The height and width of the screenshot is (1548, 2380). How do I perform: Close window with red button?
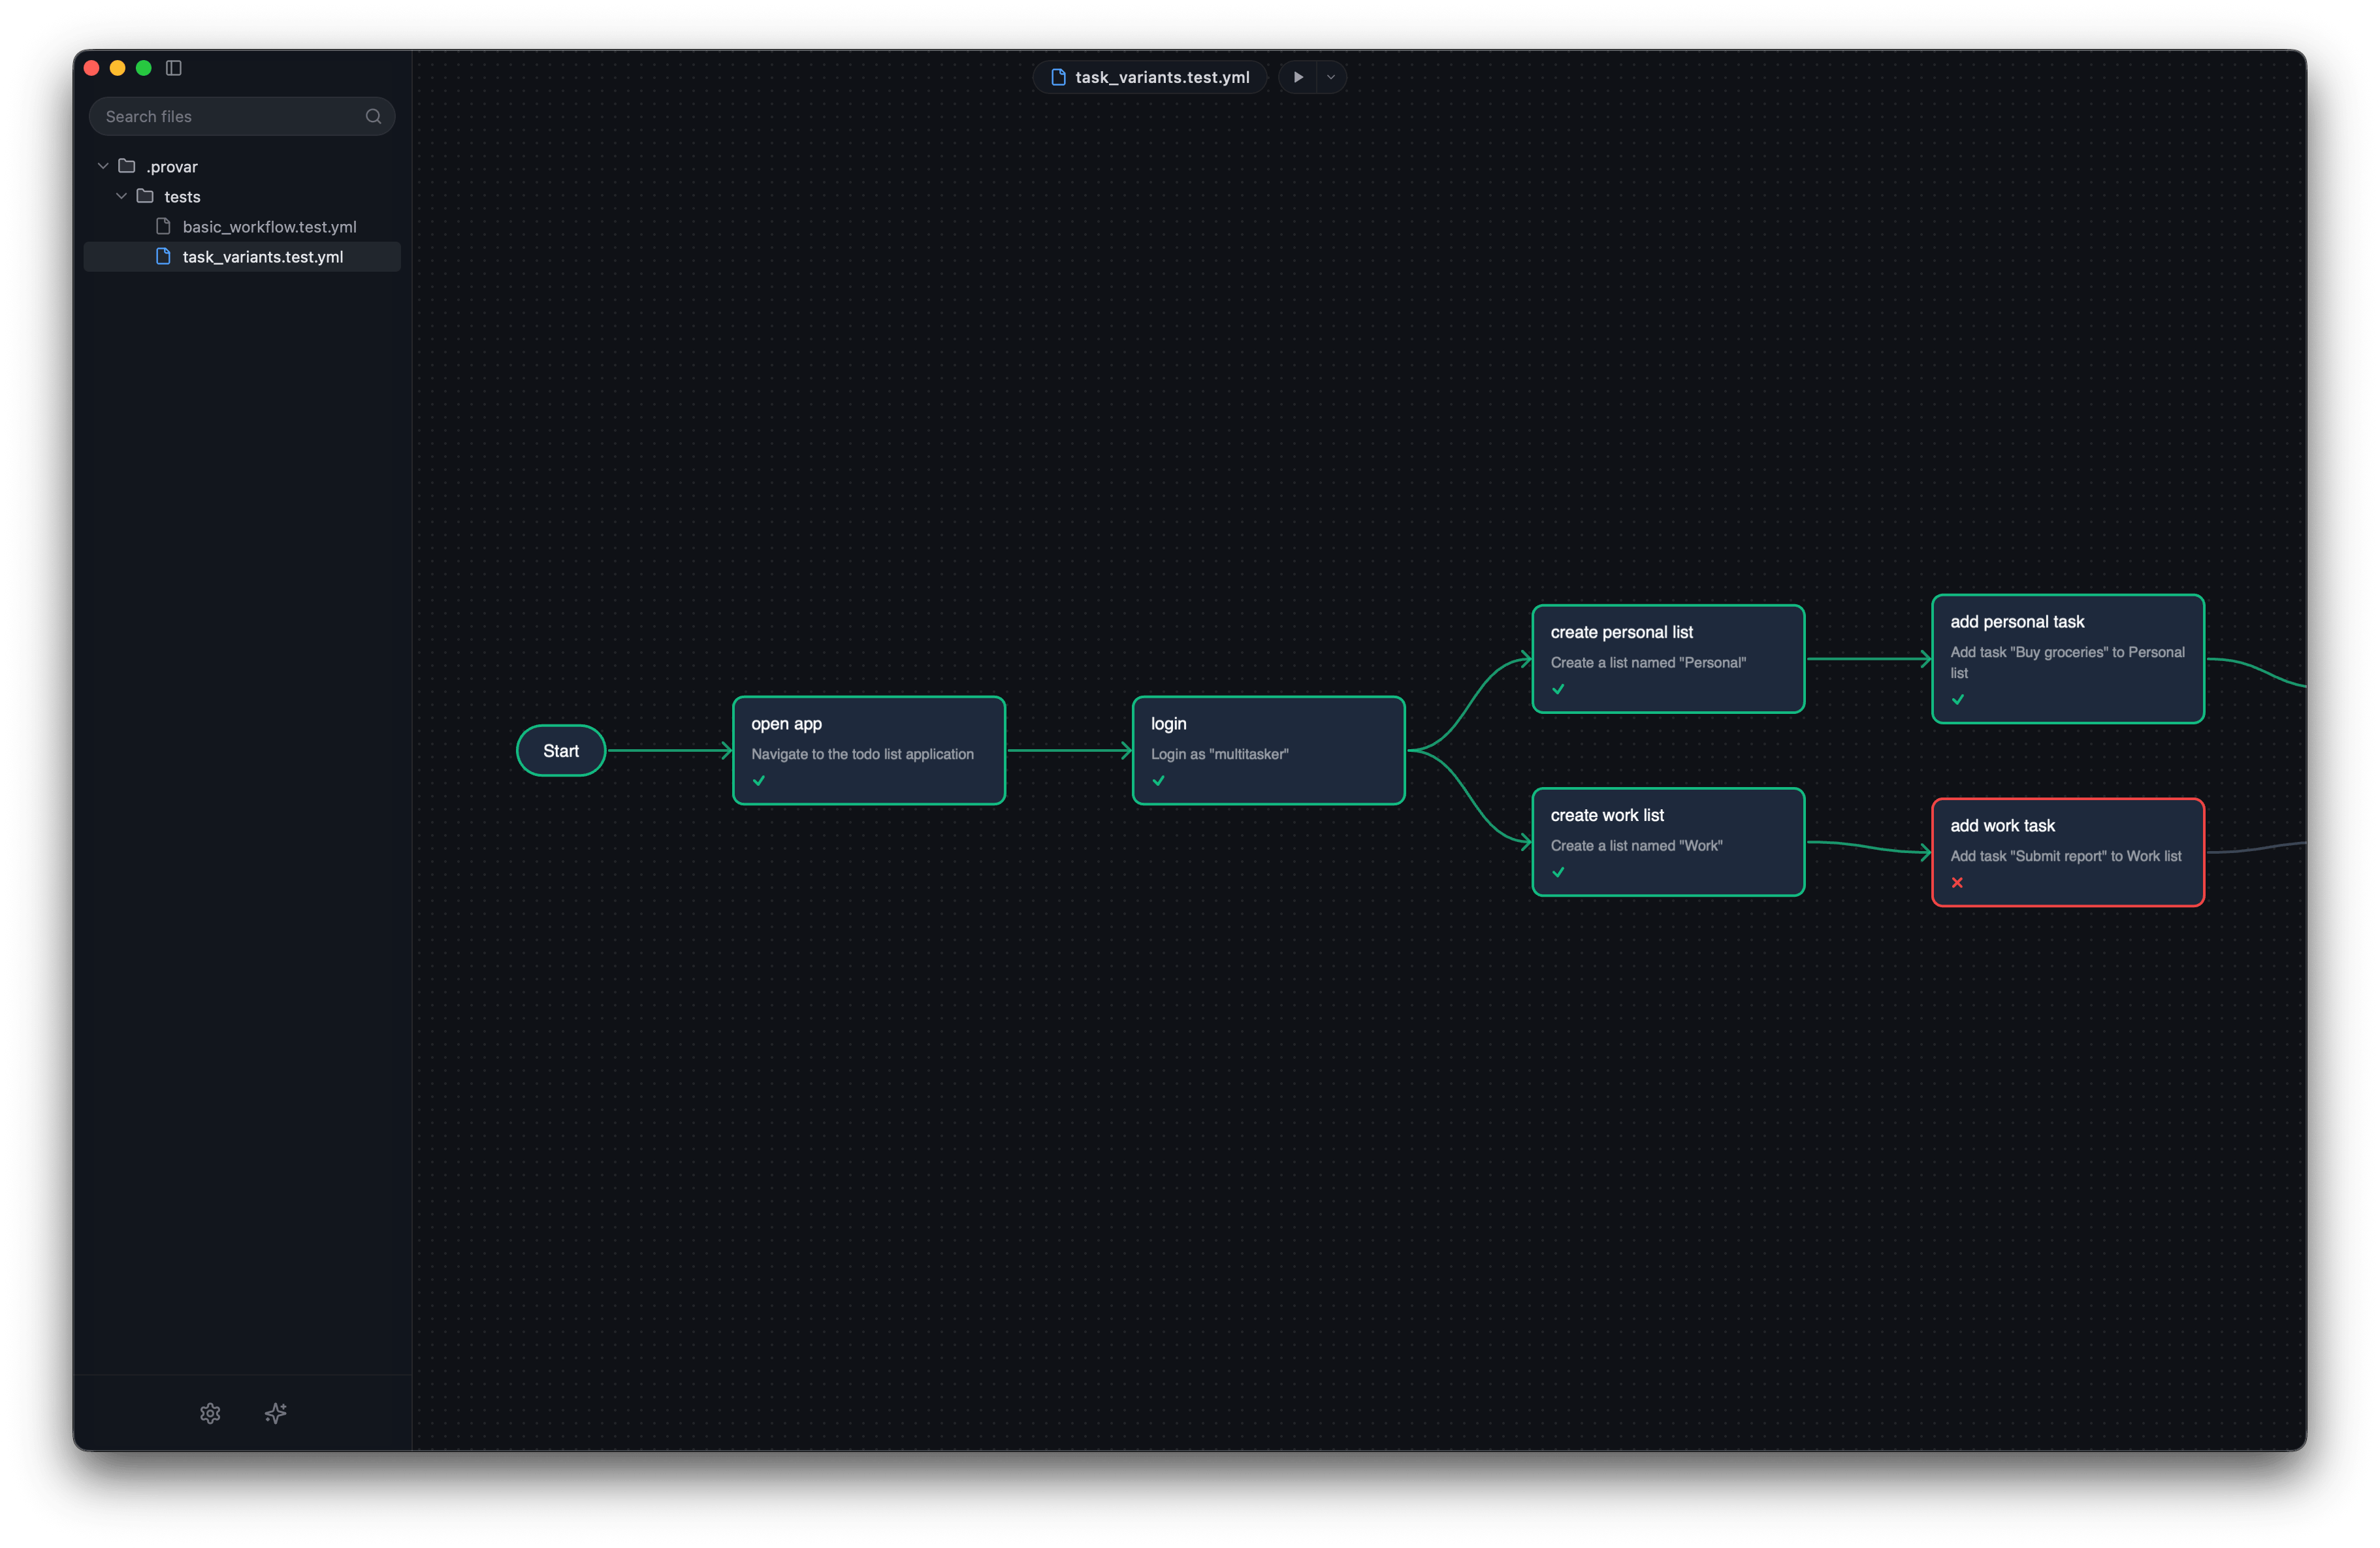tap(92, 68)
